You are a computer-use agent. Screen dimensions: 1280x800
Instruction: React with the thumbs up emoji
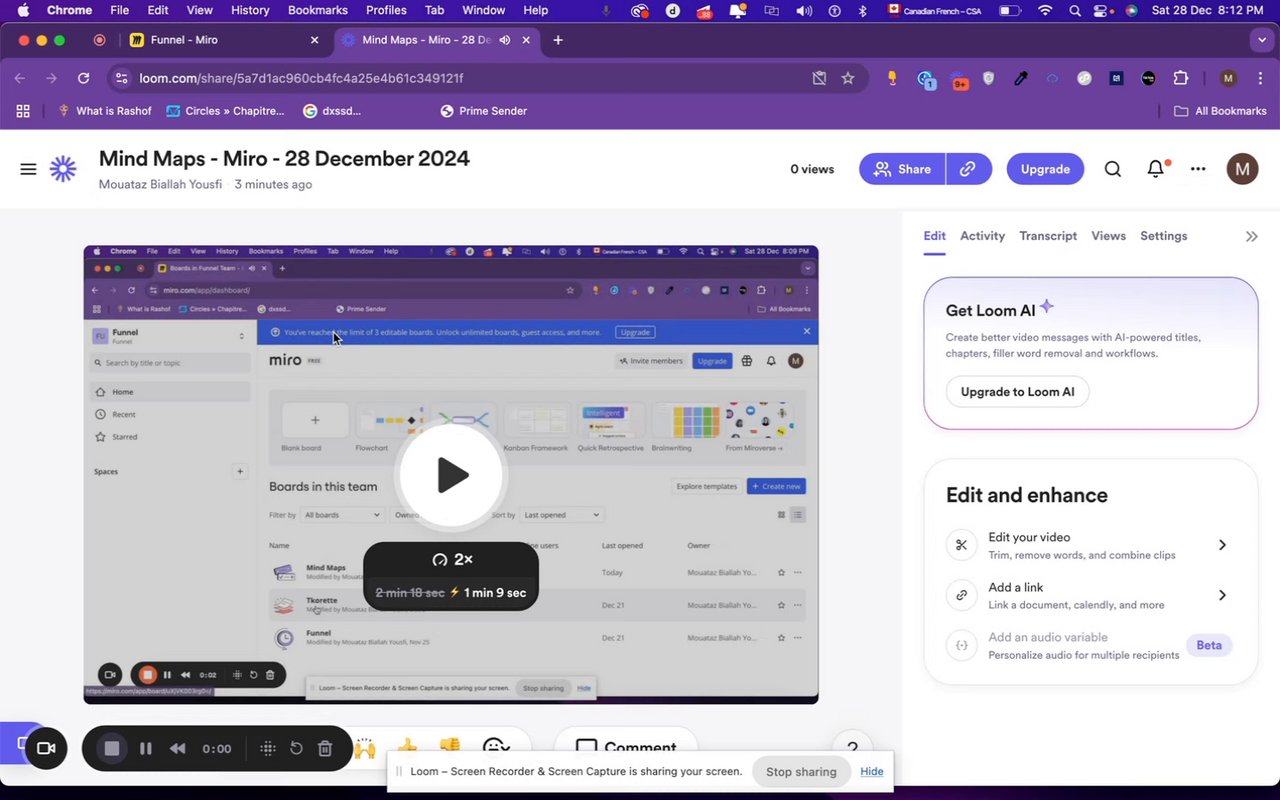[407, 747]
